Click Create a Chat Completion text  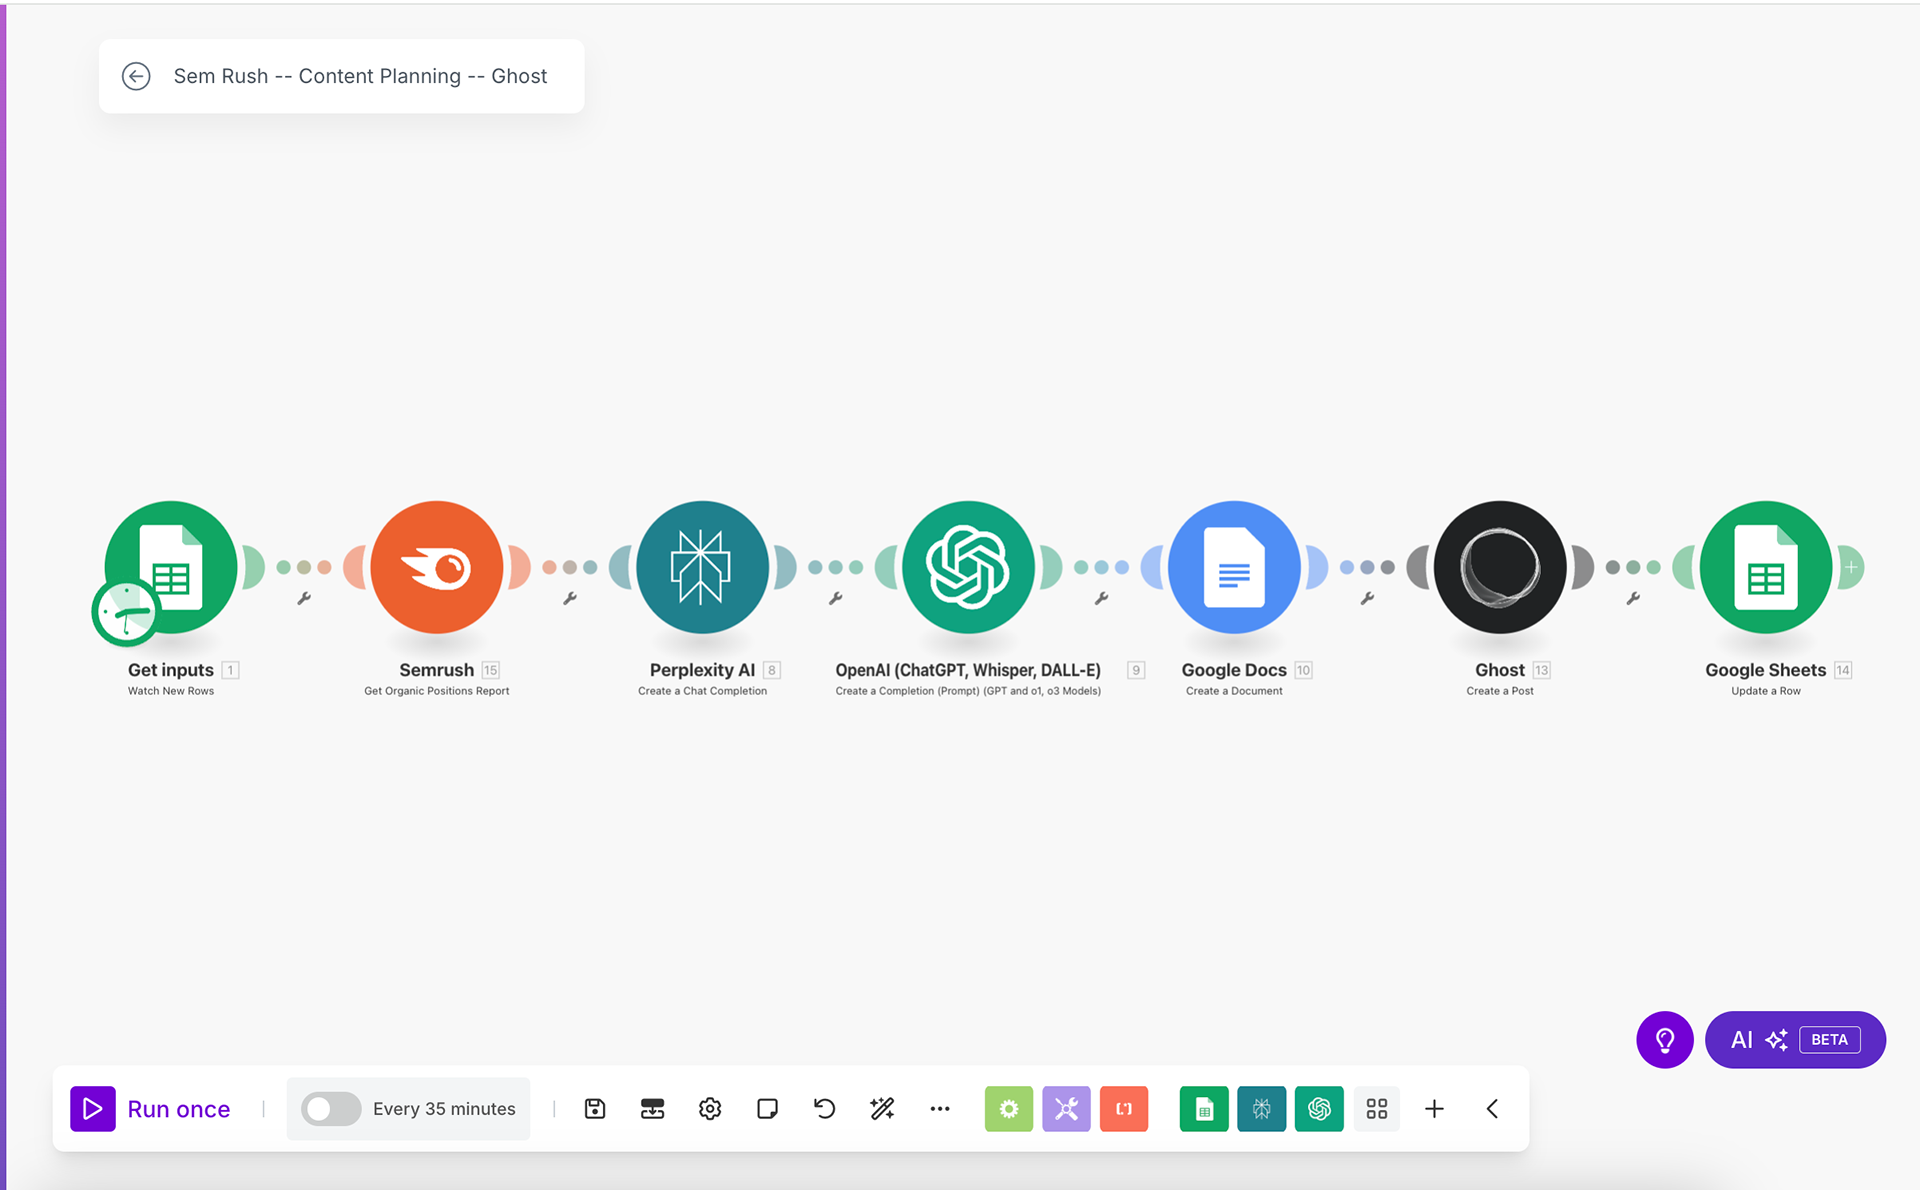pyautogui.click(x=702, y=691)
